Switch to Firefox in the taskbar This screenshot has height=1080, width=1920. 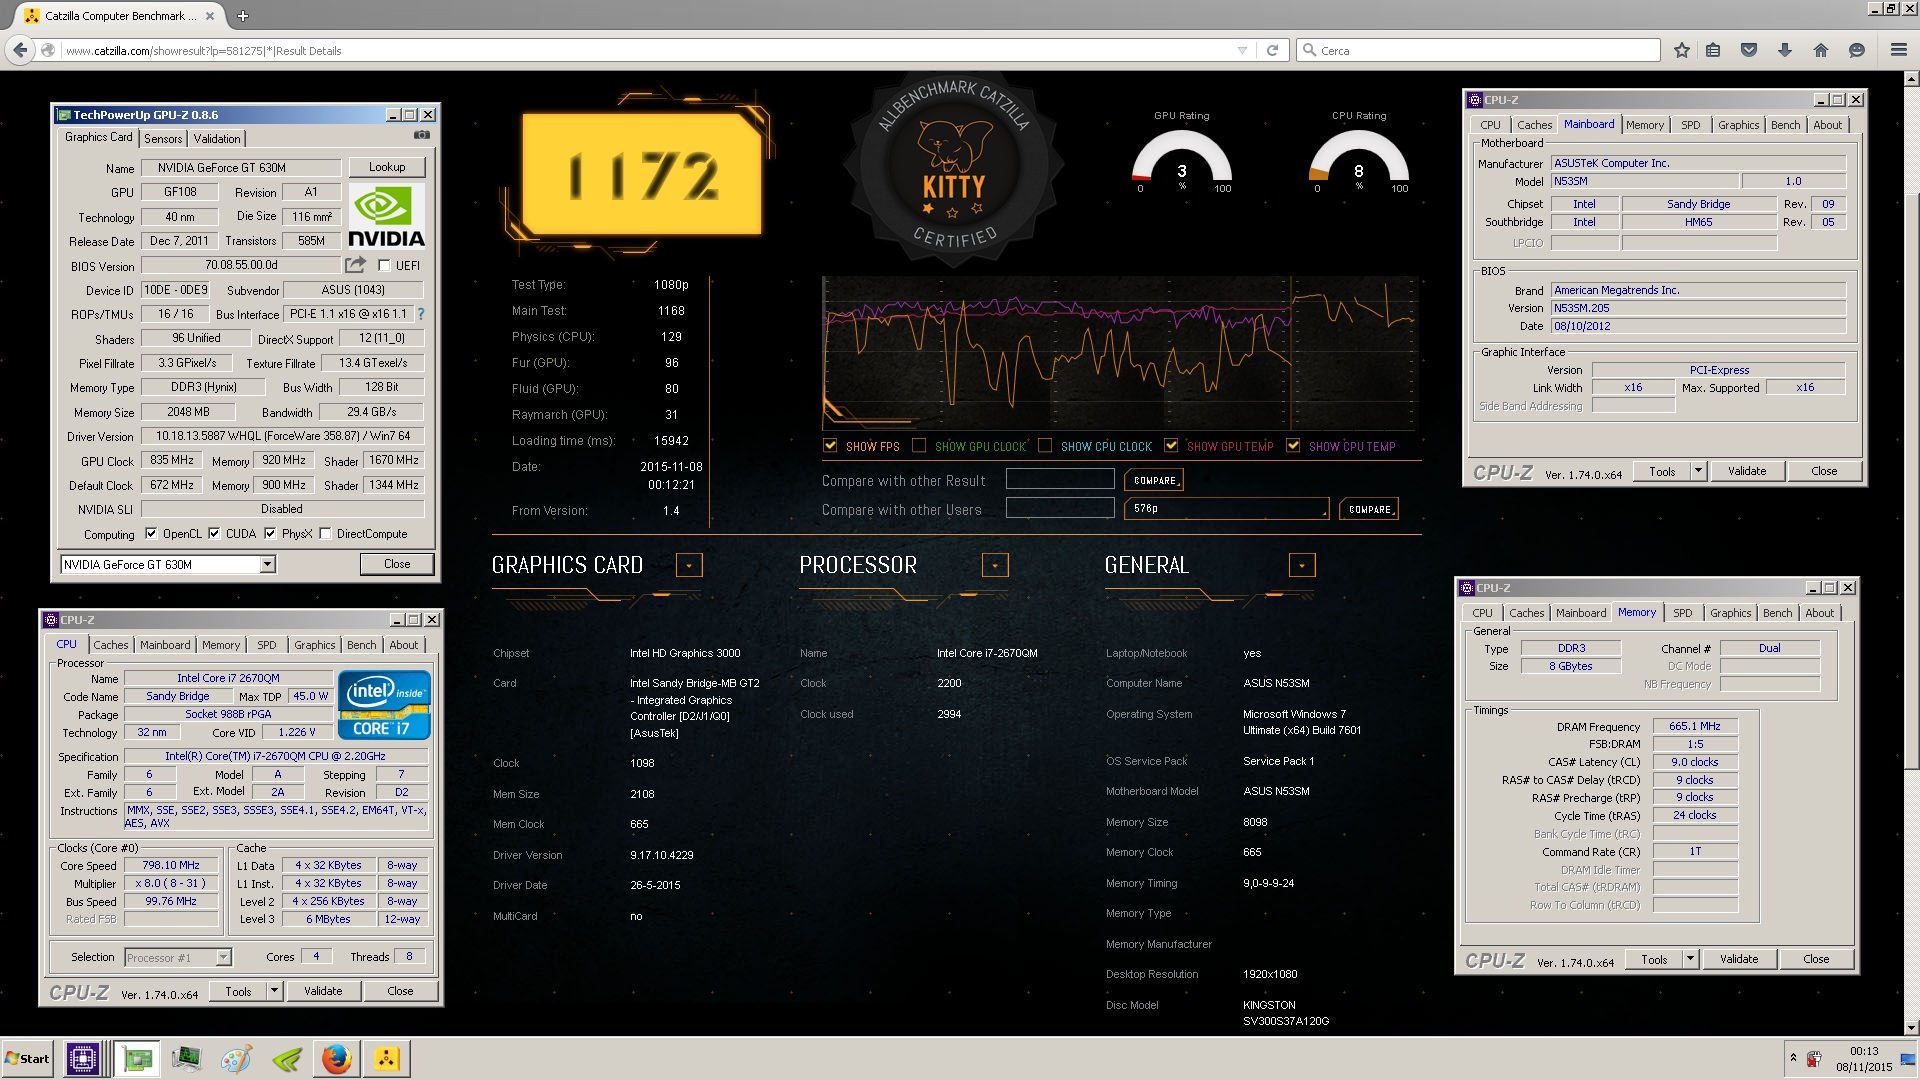coord(337,1059)
